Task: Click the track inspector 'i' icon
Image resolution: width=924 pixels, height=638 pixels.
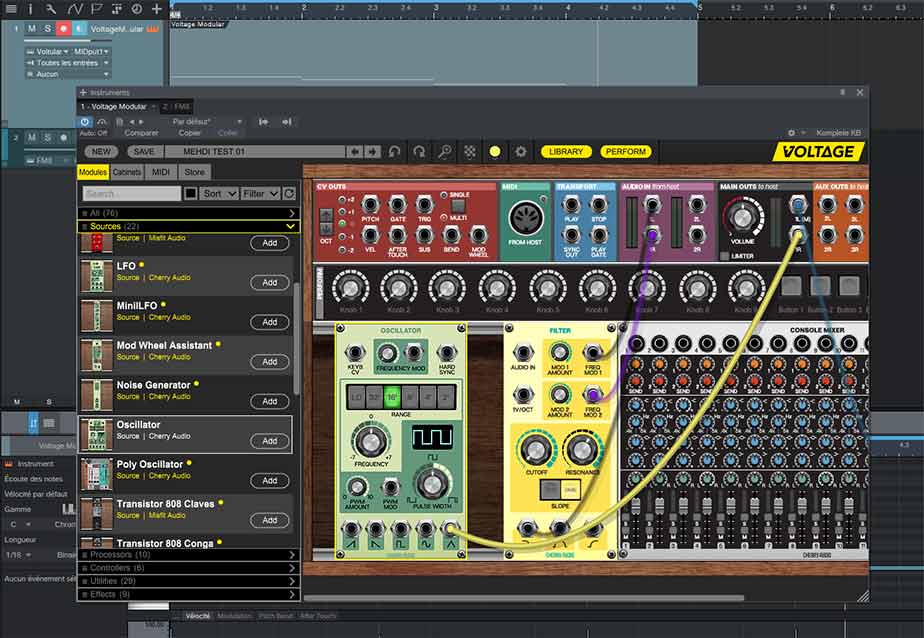Action: pyautogui.click(x=31, y=8)
